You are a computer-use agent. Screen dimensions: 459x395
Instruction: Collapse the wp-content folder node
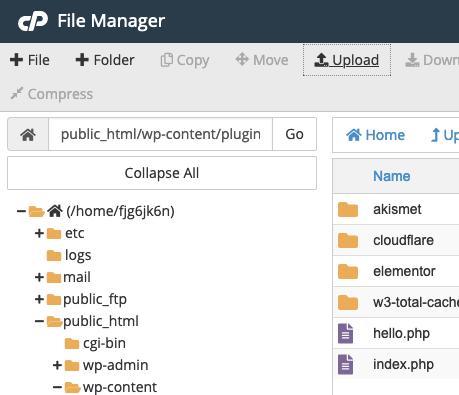(57, 387)
